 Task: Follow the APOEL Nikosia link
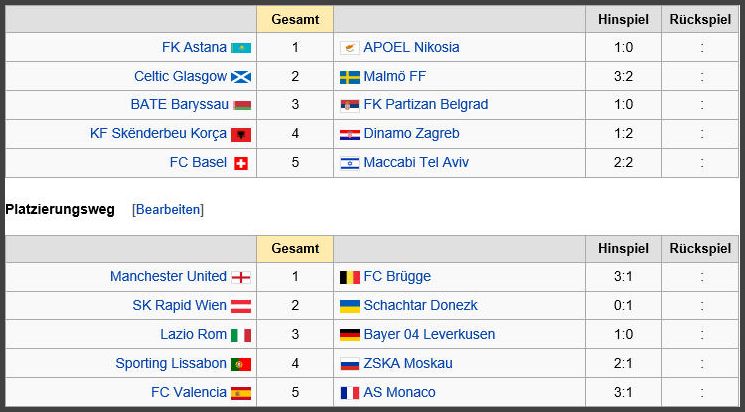click(x=411, y=47)
